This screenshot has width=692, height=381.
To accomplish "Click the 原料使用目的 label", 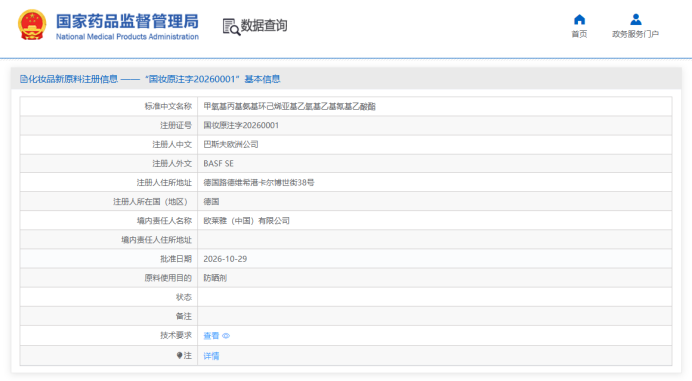I will pos(168,278).
